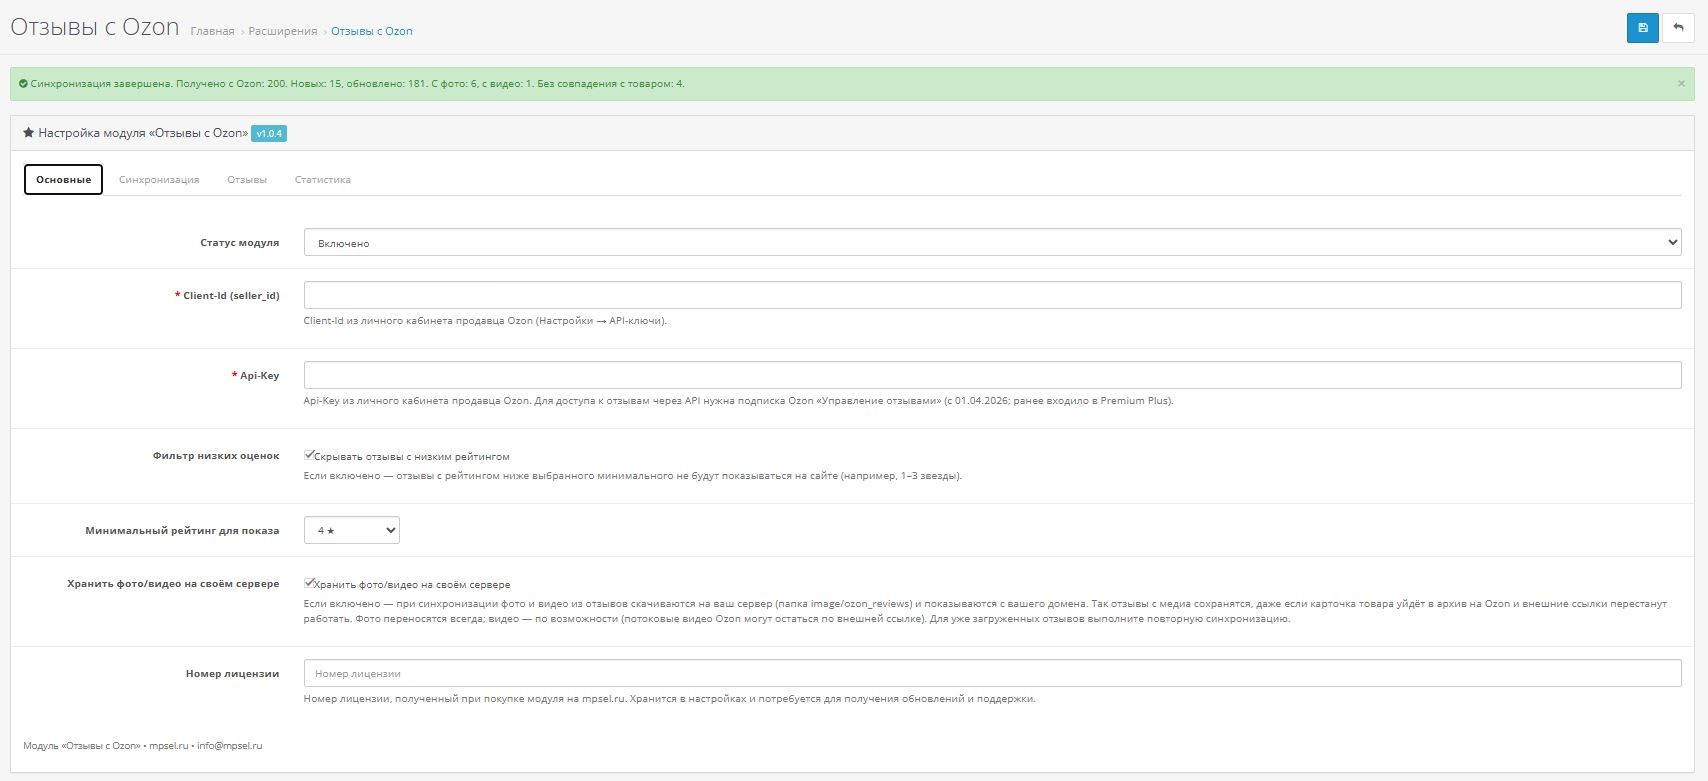The height and width of the screenshot is (781, 1708).
Task: Click the Хранить фото/видео на своём сервере left label
Action: point(173,584)
